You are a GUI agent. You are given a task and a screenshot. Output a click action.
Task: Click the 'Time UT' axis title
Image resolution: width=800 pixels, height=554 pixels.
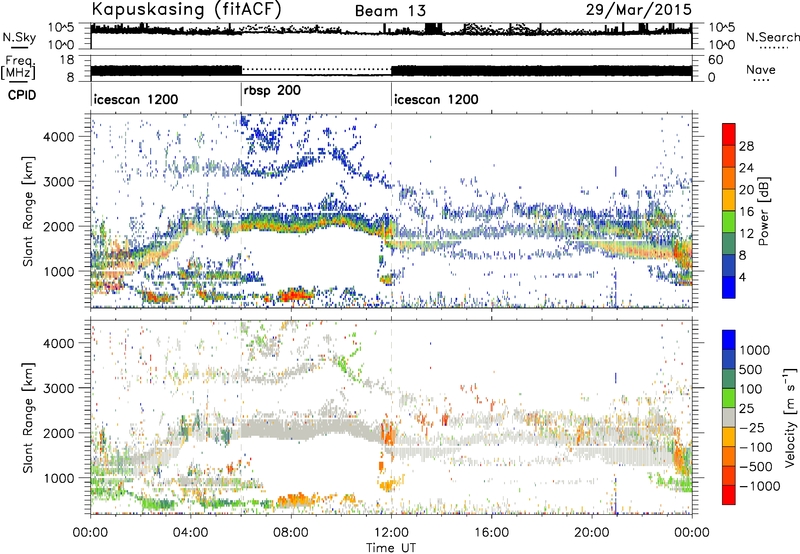tap(391, 548)
